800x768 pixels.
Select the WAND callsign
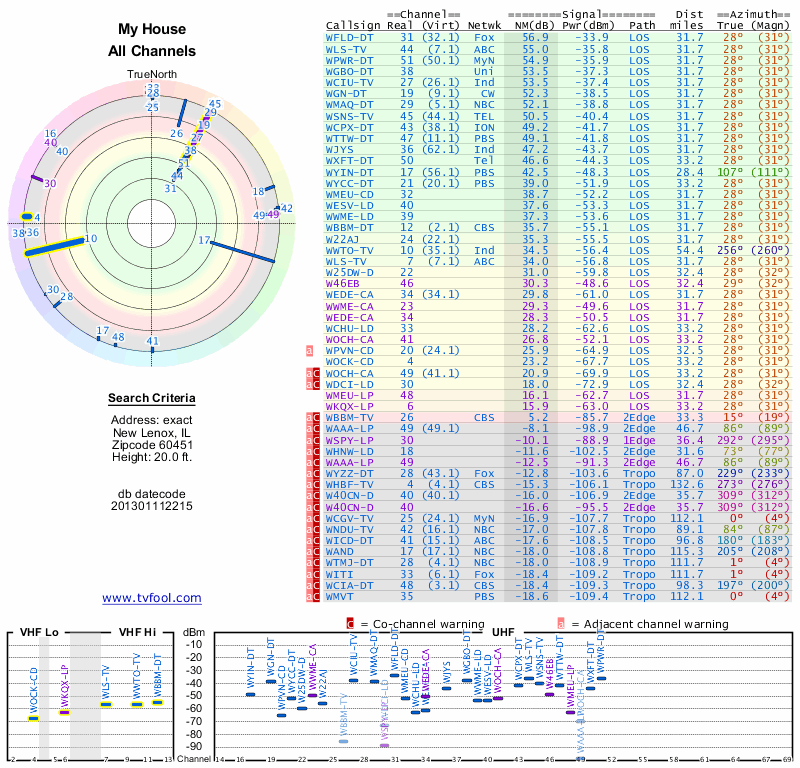[x=339, y=552]
